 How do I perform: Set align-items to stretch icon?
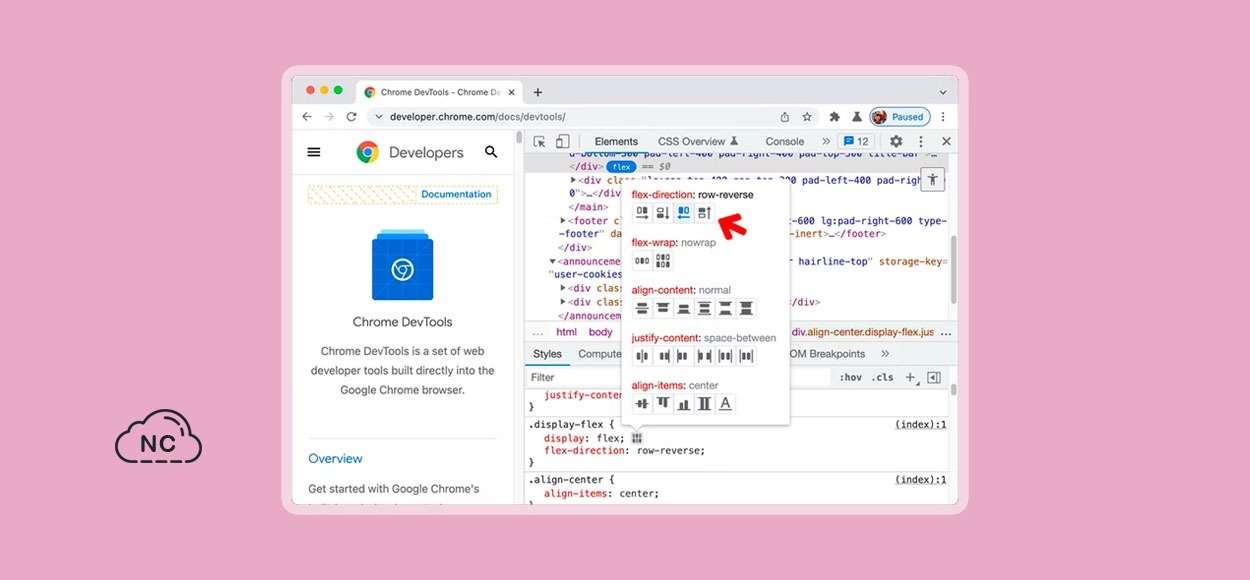(x=704, y=404)
